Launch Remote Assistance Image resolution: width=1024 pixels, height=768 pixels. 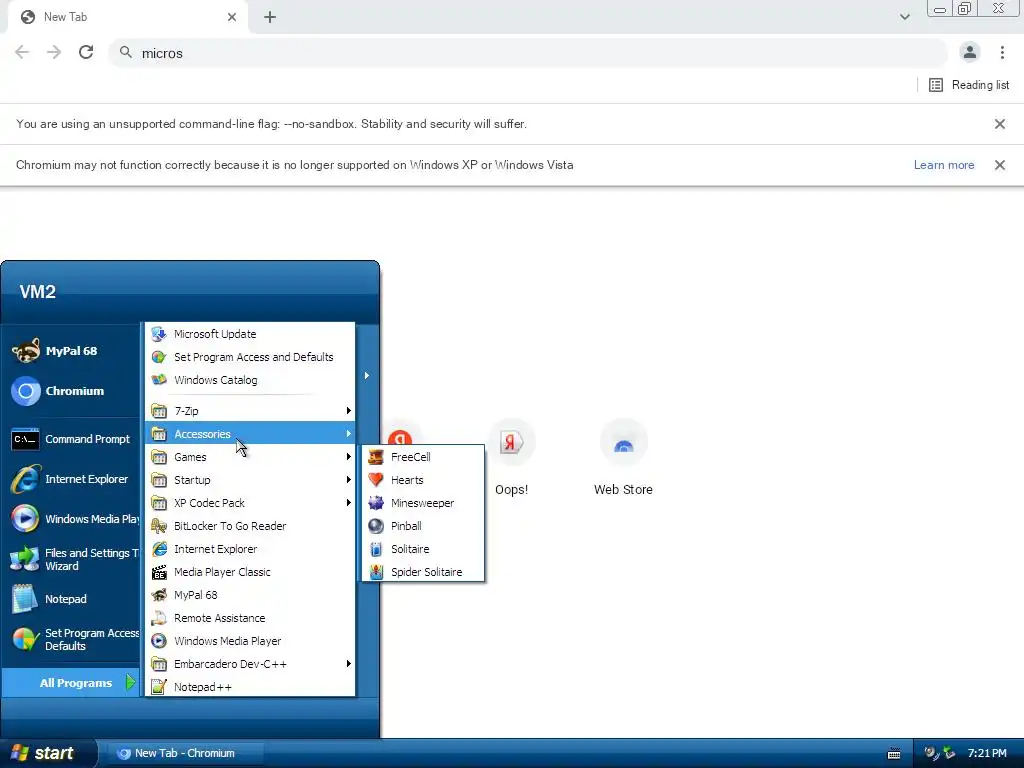(x=250, y=618)
